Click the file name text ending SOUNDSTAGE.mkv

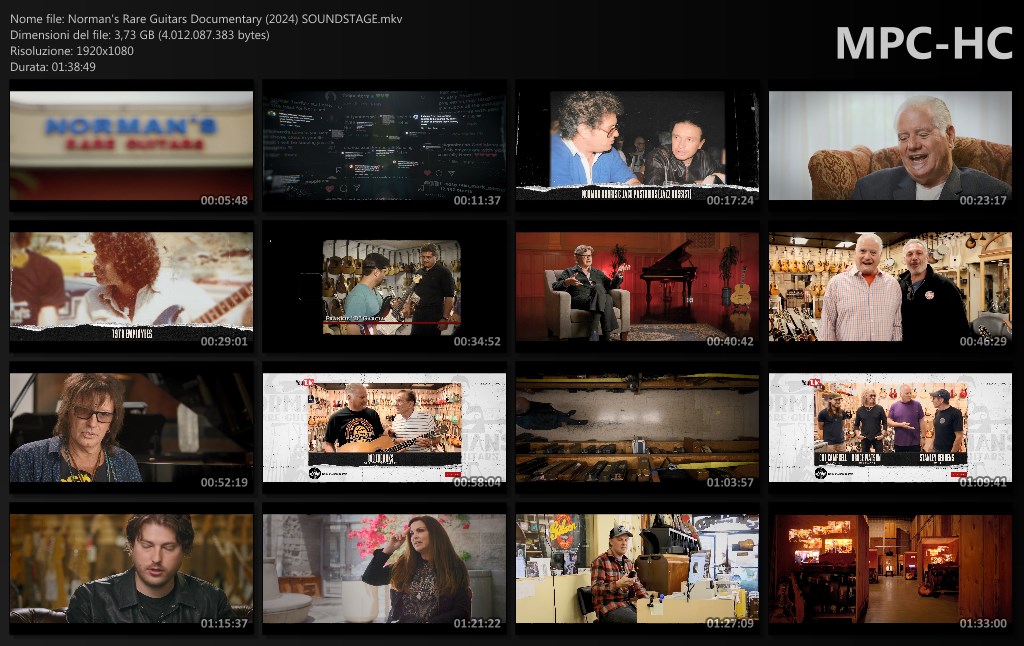point(206,19)
